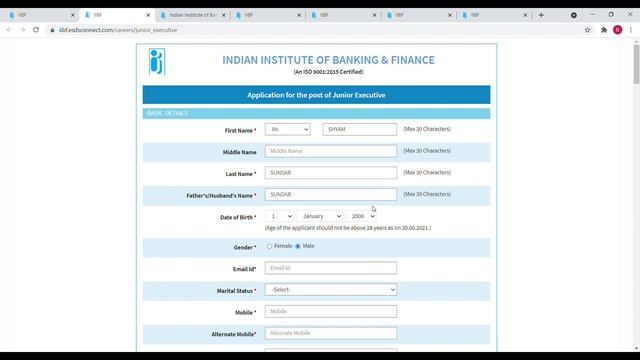Viewport: 640px width, 360px height.
Task: View site info via padlock icon
Action: 52,30
